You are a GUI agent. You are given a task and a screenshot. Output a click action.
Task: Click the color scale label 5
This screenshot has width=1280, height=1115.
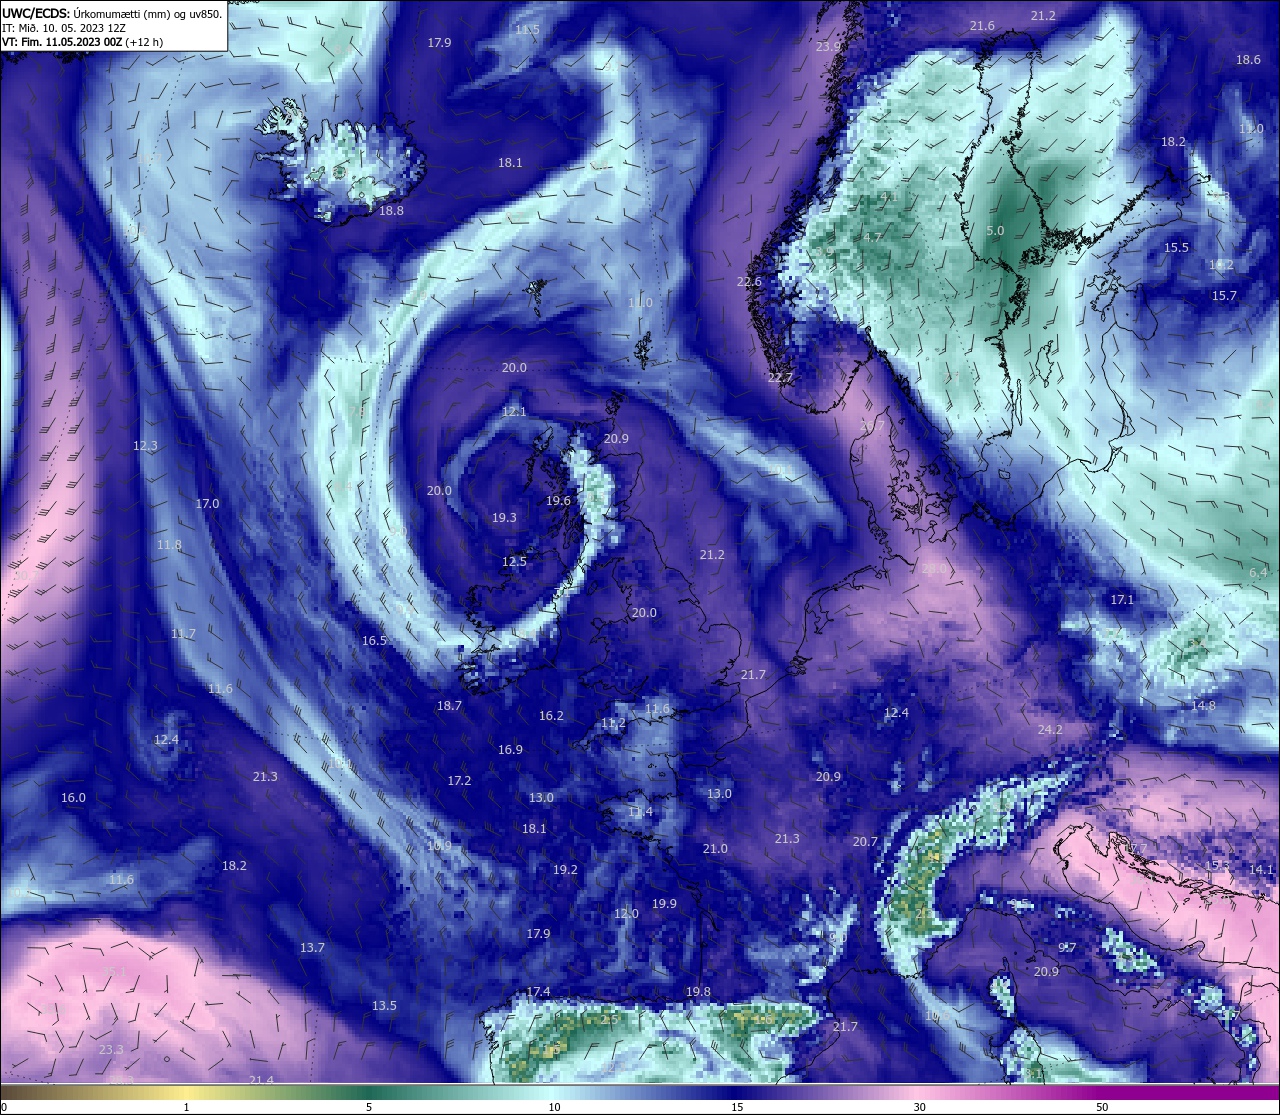(x=369, y=1107)
